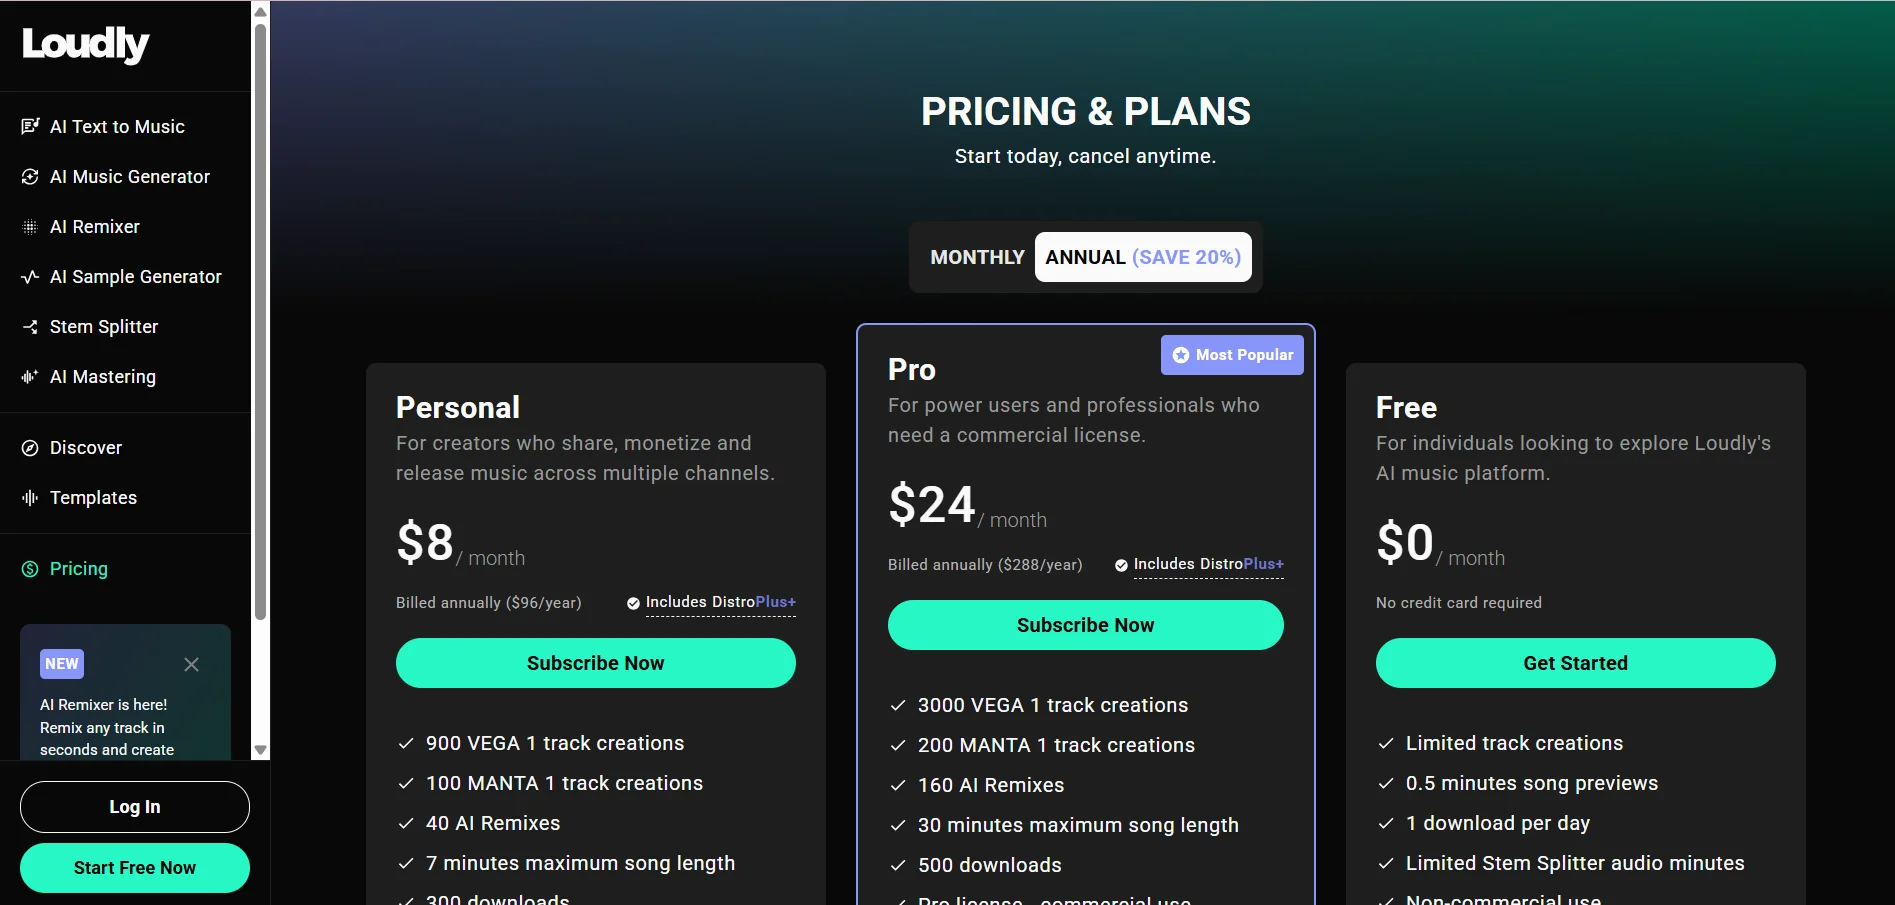Viewport: 1895px width, 905px height.
Task: Click the Loudly logo
Action: pyautogui.click(x=86, y=44)
